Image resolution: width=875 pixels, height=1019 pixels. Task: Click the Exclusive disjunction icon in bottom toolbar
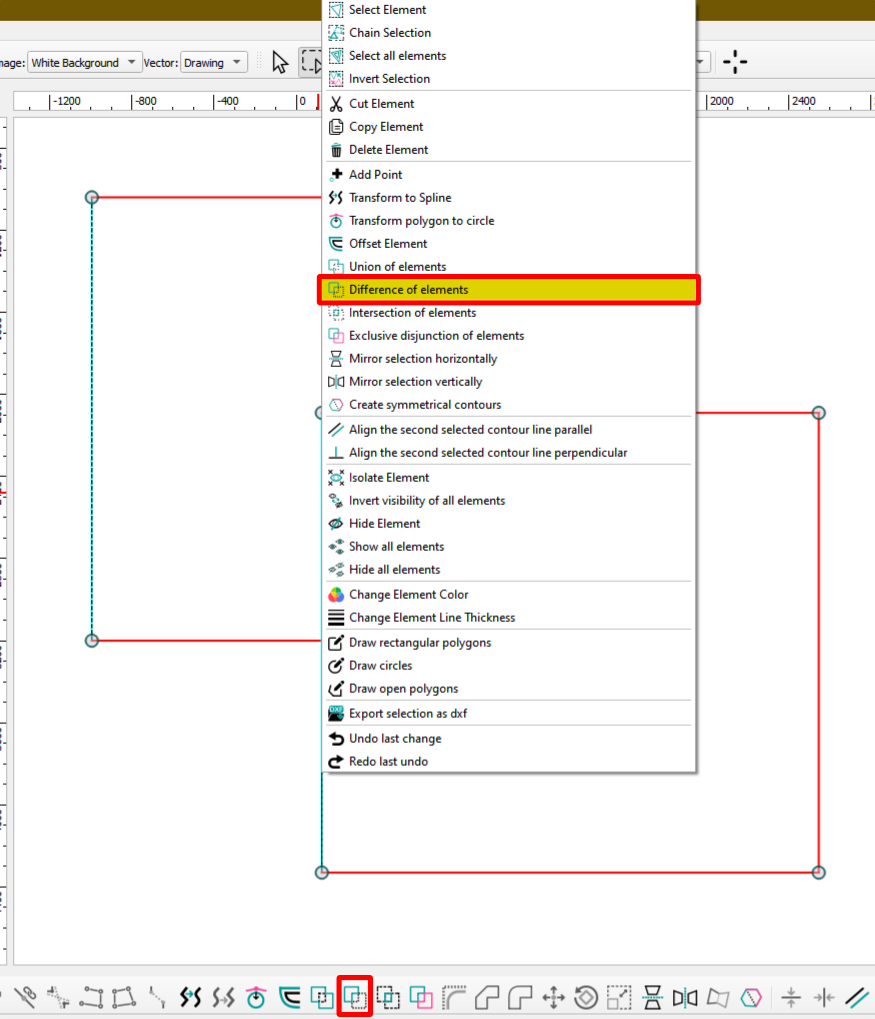(421, 997)
